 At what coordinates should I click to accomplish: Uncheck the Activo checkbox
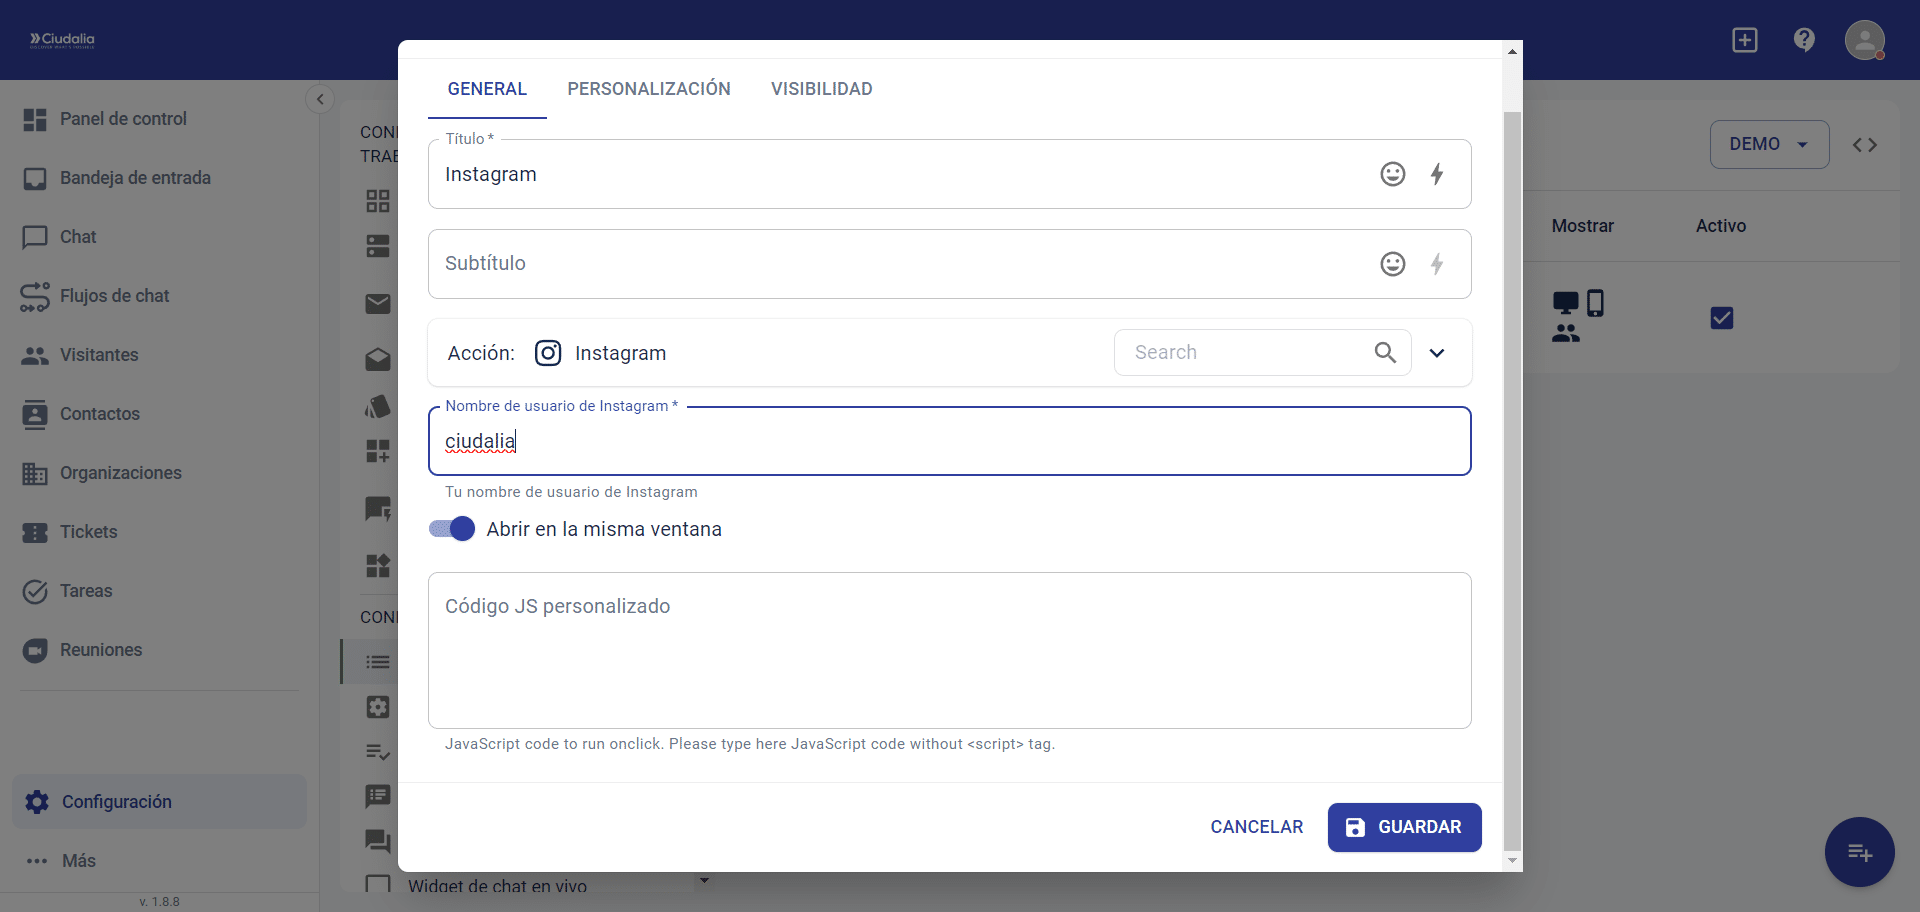tap(1721, 318)
